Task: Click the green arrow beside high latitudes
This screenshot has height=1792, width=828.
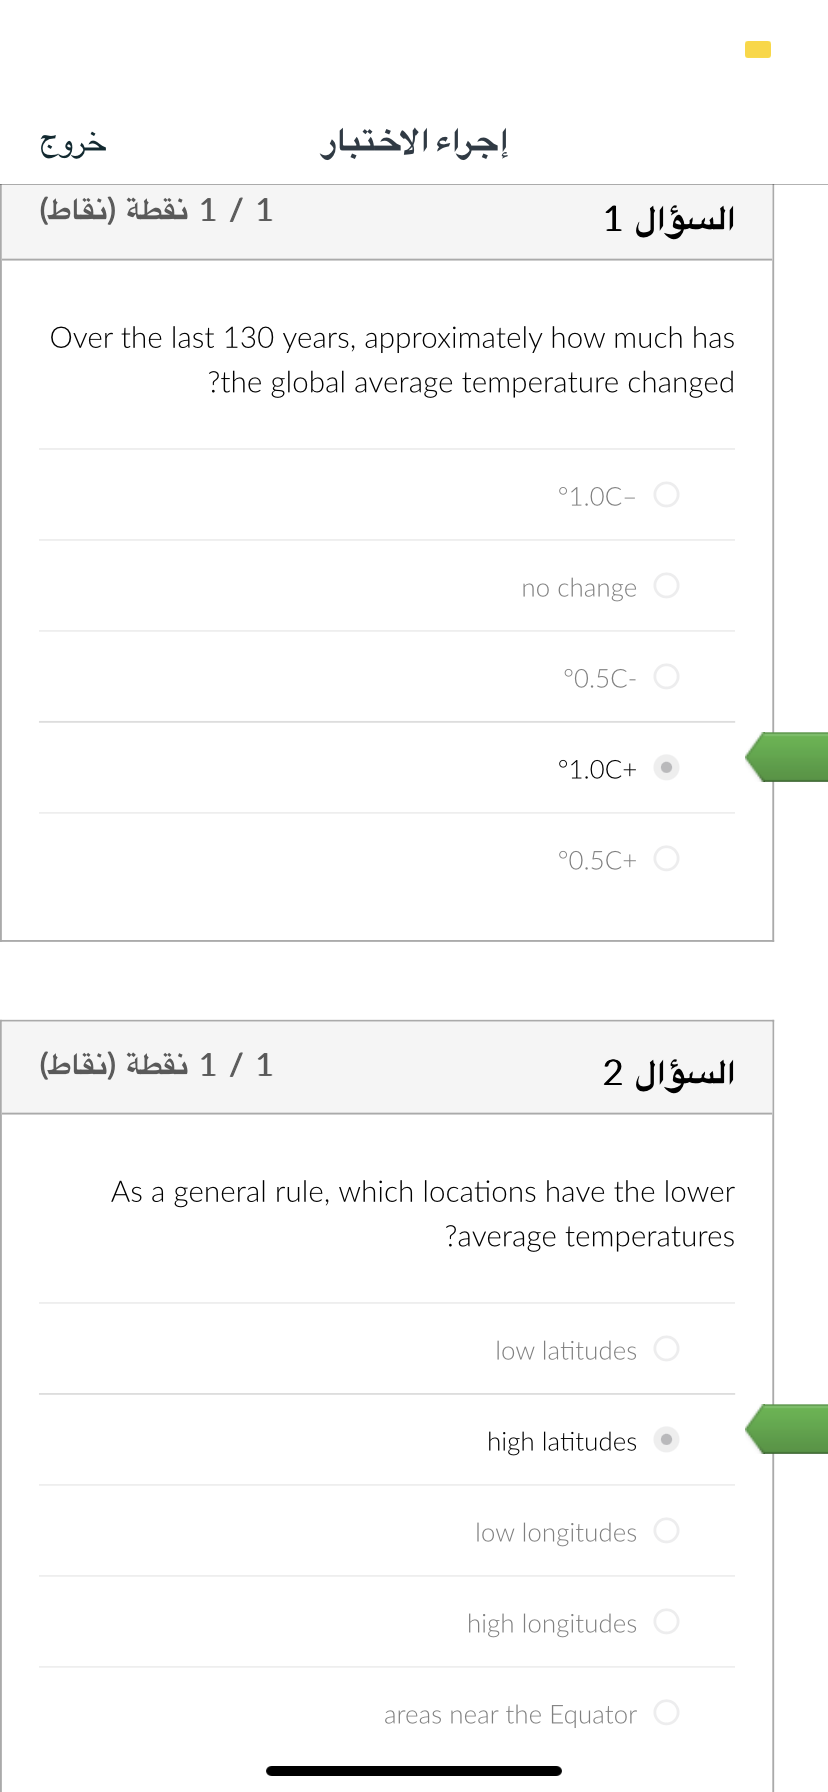Action: (787, 1429)
